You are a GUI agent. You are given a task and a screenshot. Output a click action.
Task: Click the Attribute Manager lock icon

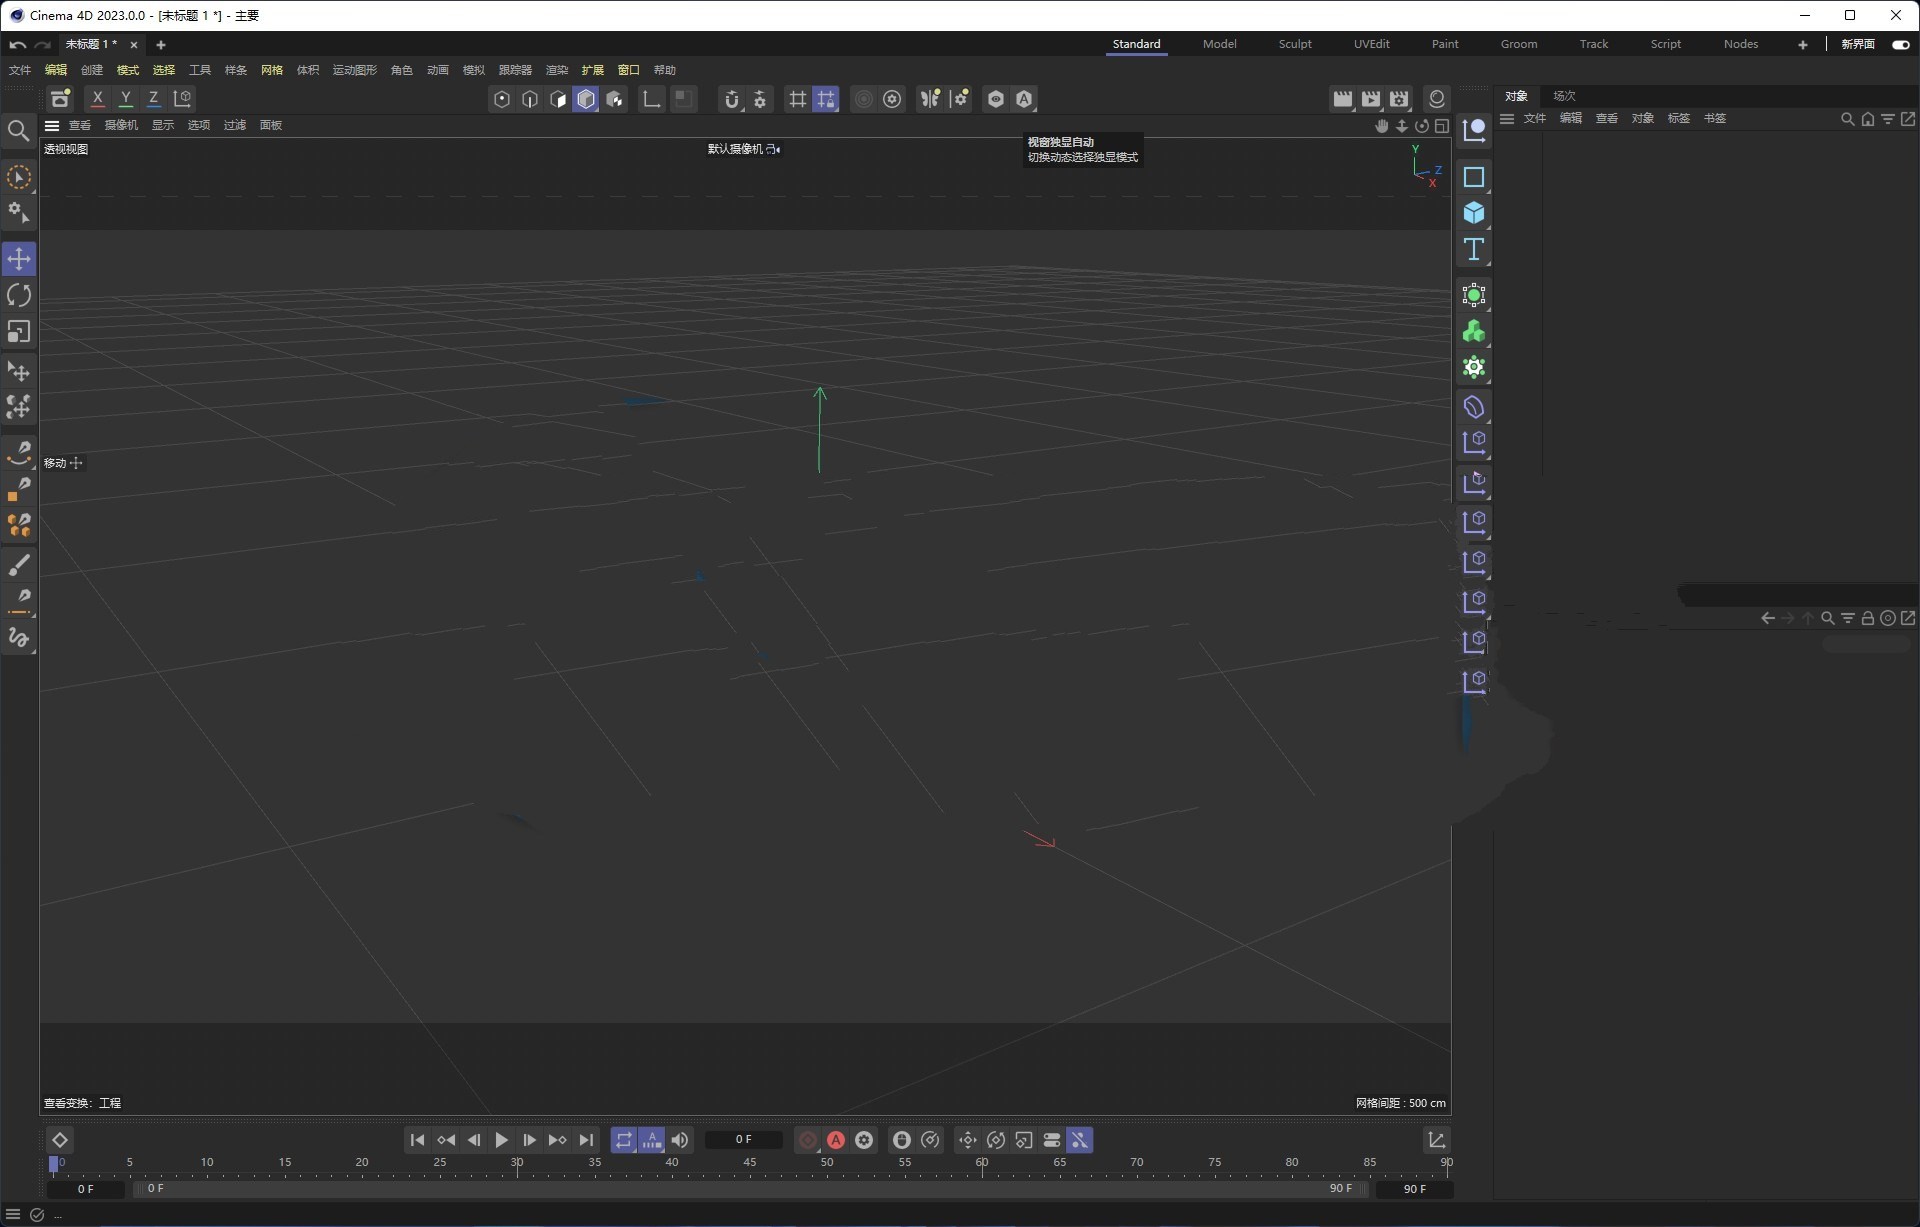tap(1867, 618)
